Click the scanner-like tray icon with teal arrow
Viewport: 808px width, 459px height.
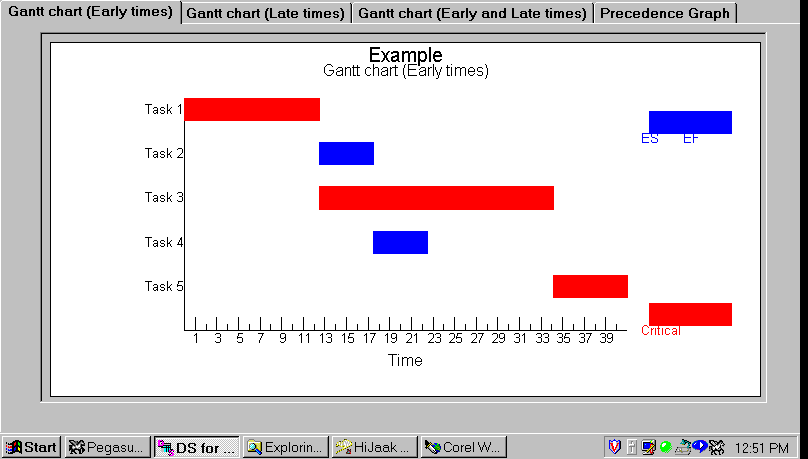[x=683, y=448]
